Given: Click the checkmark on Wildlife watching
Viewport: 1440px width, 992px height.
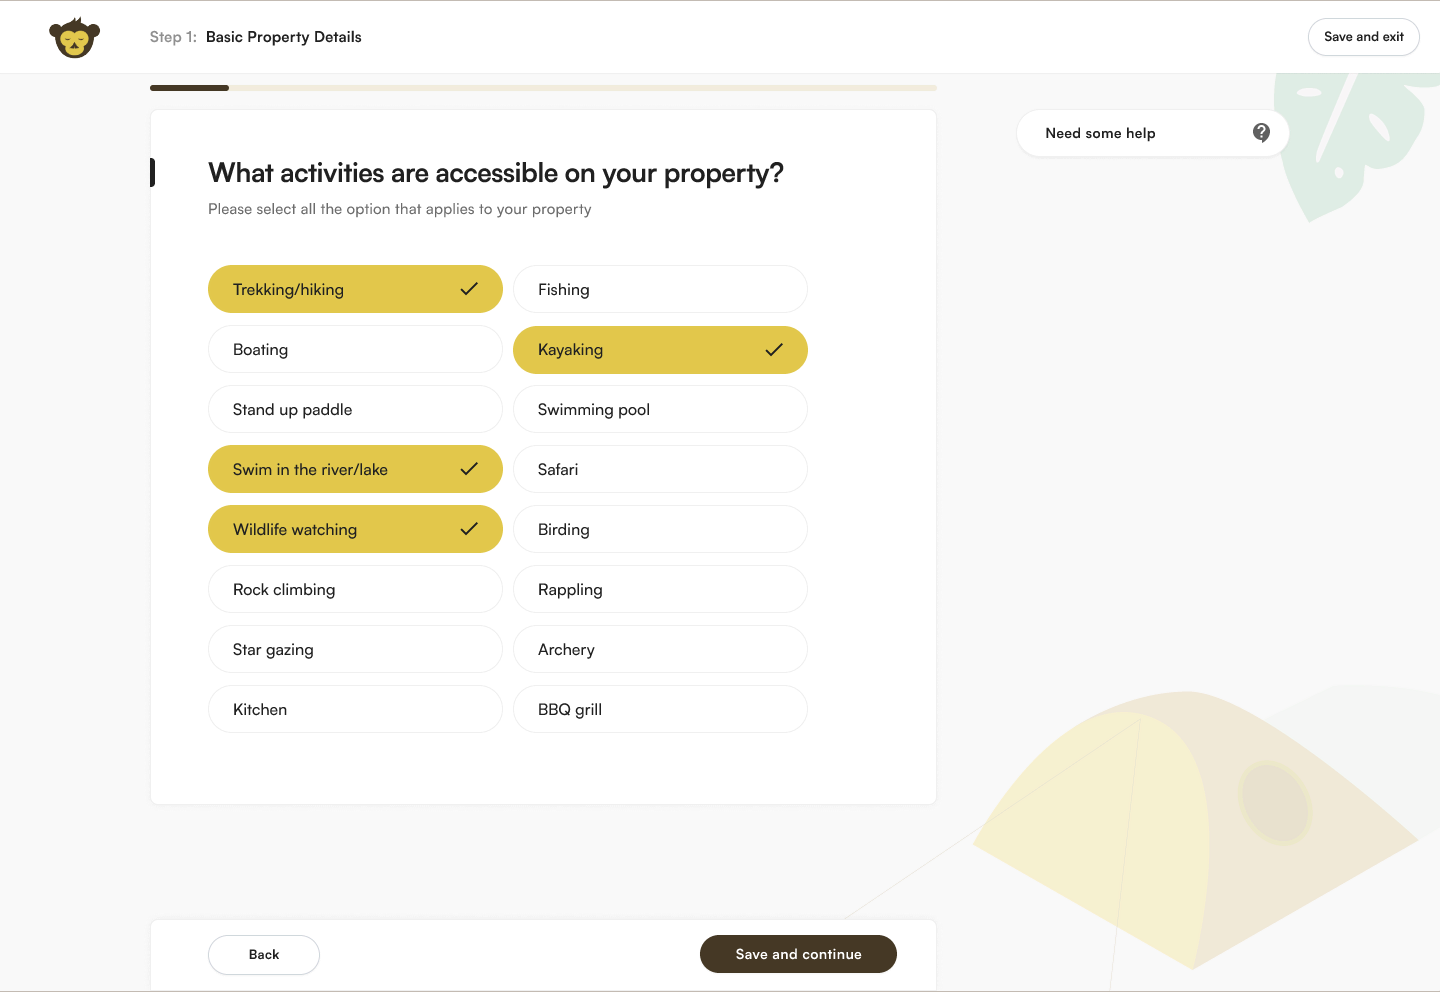Looking at the screenshot, I should tap(469, 529).
